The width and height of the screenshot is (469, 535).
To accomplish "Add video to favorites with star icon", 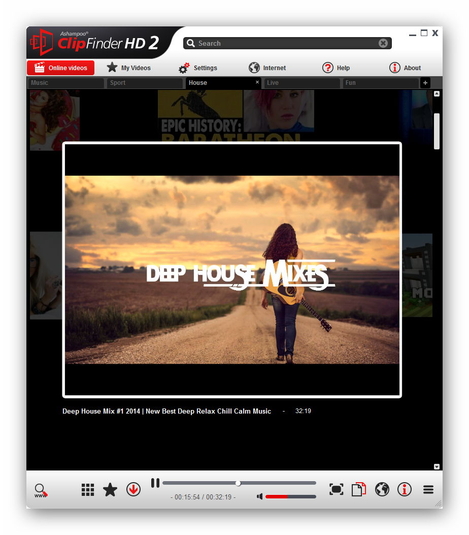I will click(110, 490).
